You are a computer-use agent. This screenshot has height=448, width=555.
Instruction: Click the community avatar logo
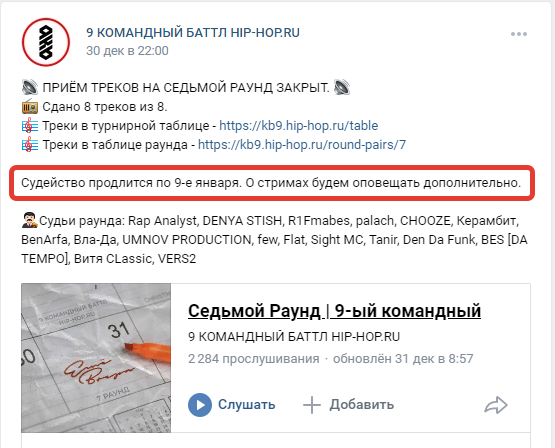[x=46, y=42]
